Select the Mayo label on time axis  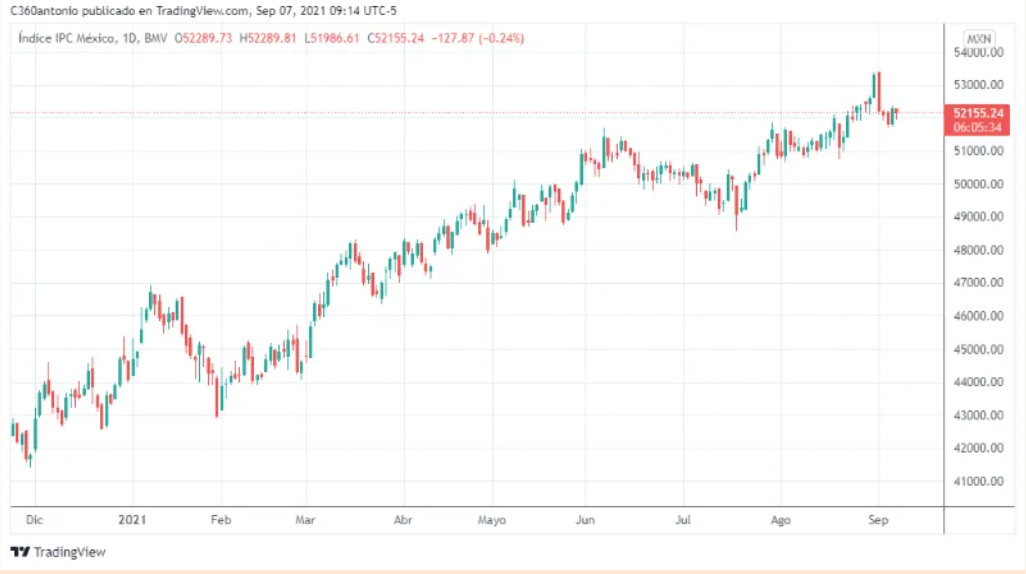tap(492, 520)
